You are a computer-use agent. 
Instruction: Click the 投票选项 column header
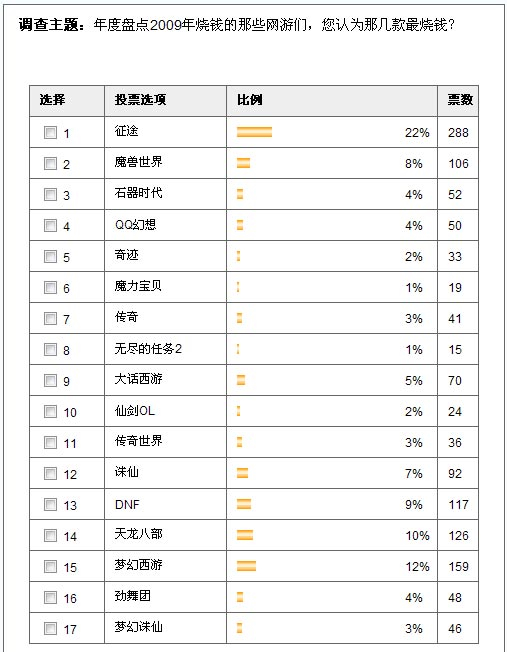tap(140, 100)
